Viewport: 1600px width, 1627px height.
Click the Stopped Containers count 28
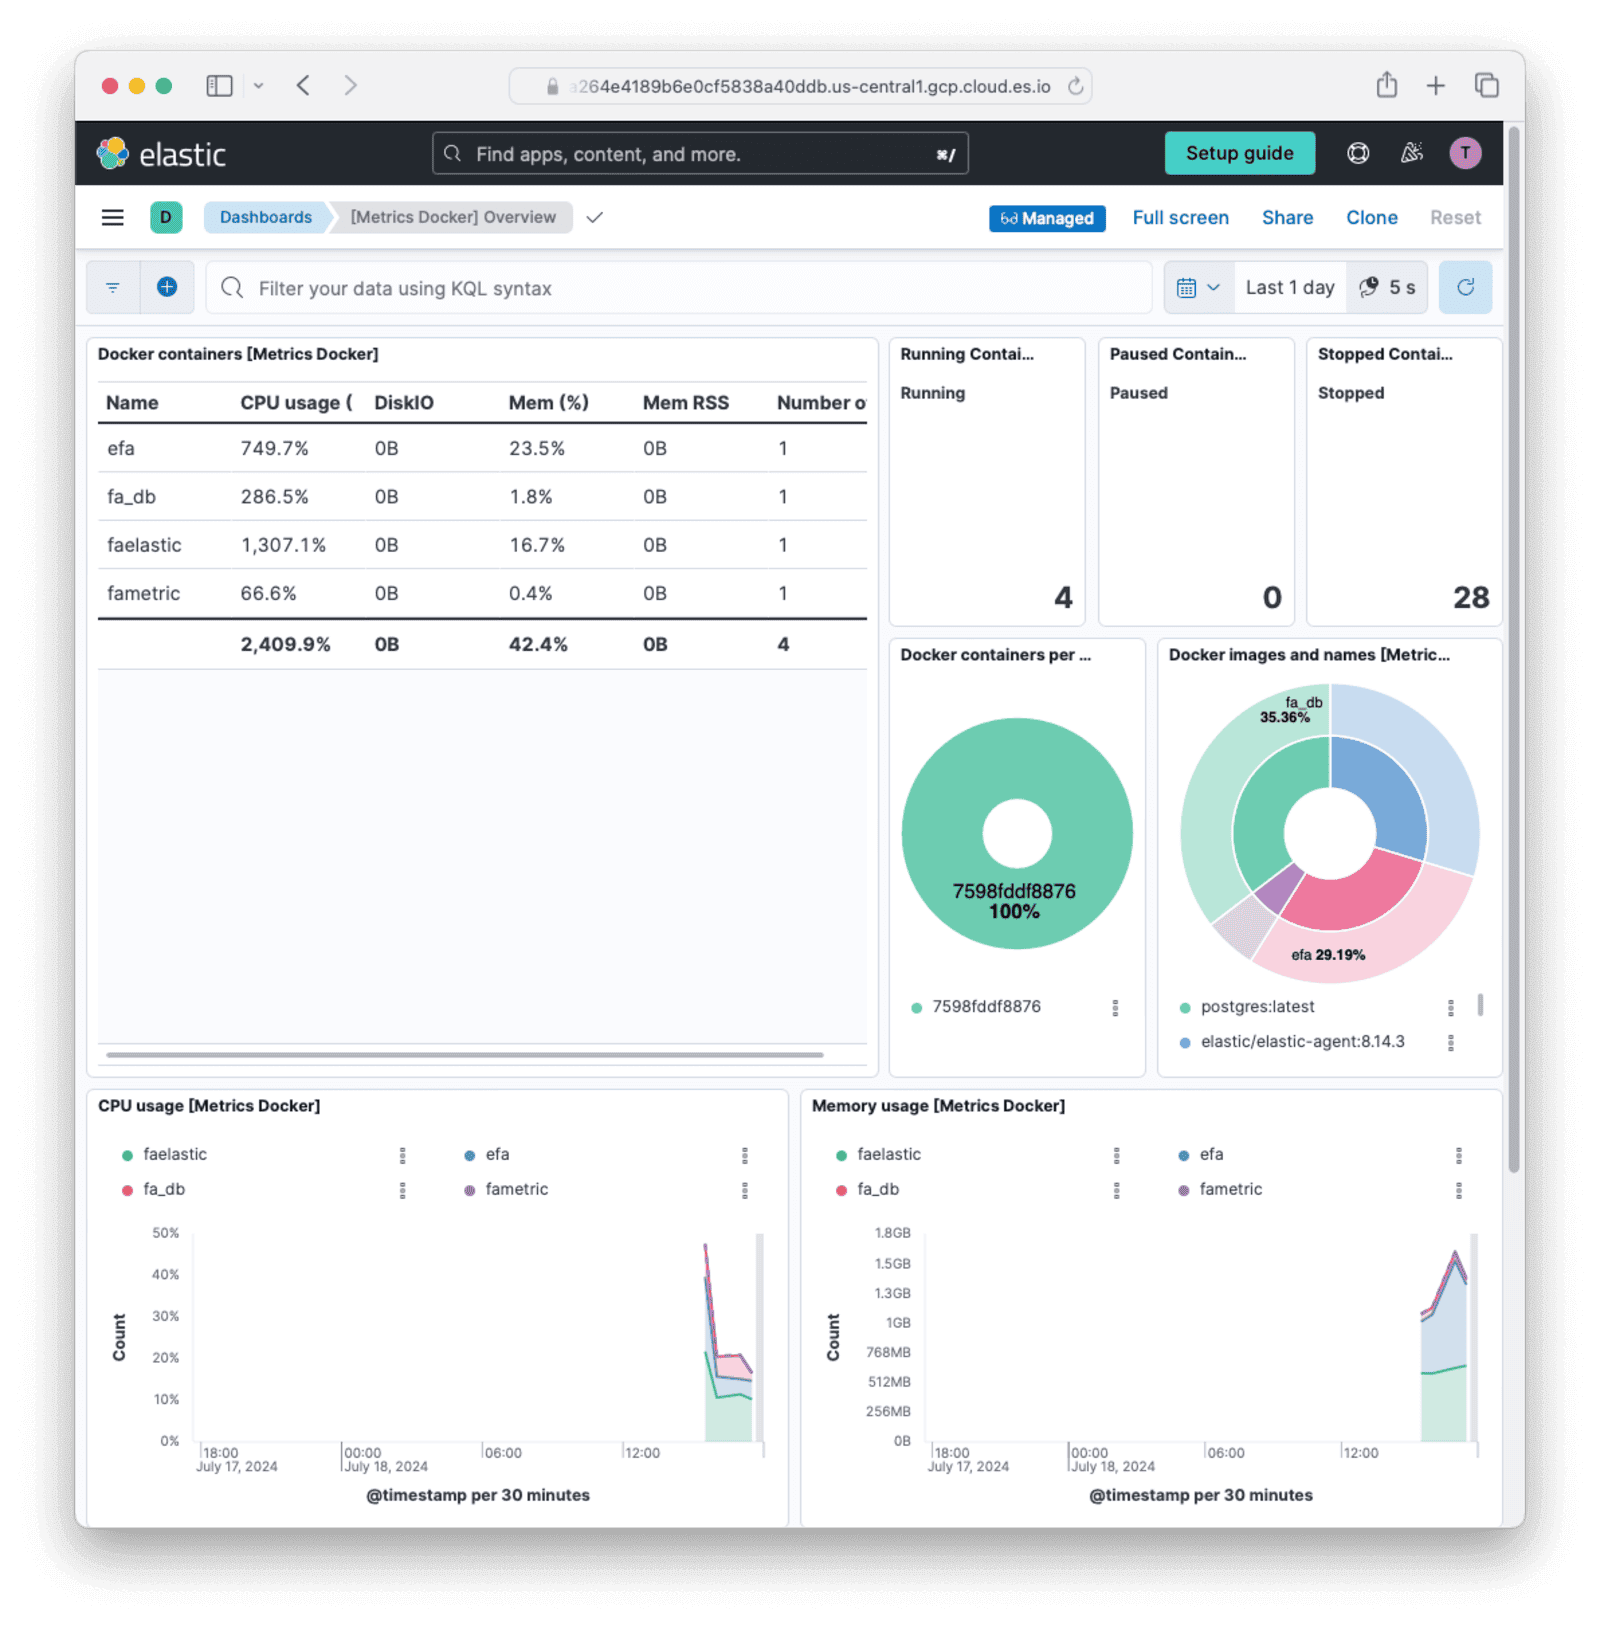(1470, 597)
